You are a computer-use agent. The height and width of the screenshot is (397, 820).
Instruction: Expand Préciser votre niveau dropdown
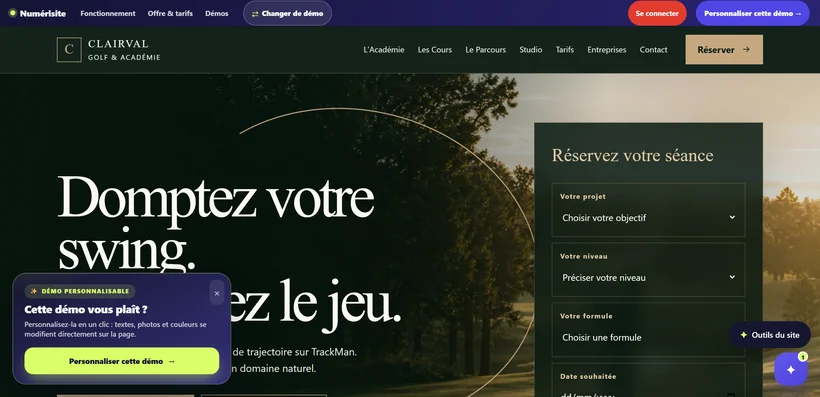[648, 277]
